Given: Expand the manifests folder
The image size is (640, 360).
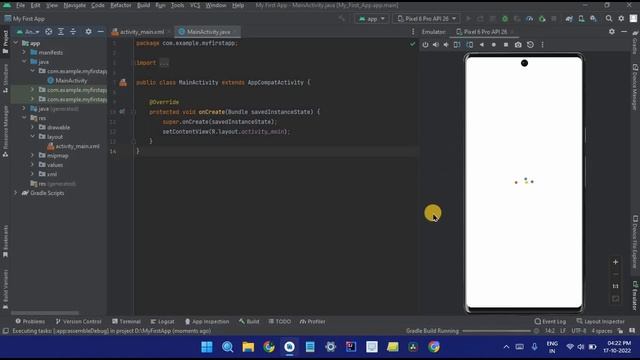Looking at the screenshot, I should point(24,52).
